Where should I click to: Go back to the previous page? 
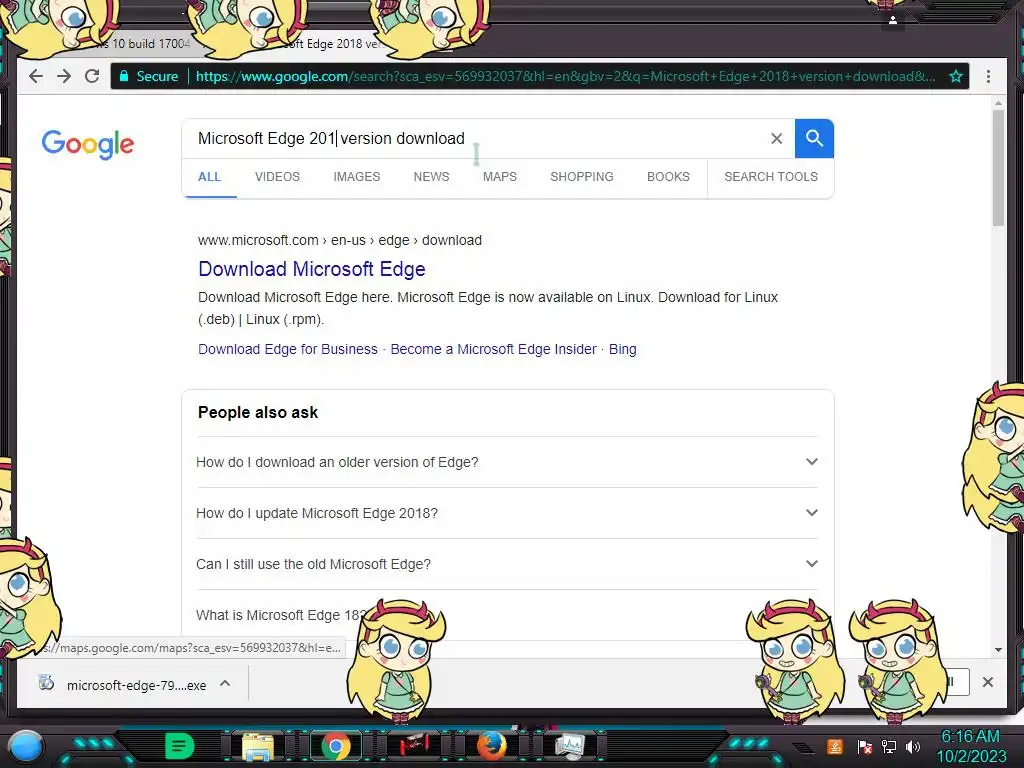pos(36,76)
